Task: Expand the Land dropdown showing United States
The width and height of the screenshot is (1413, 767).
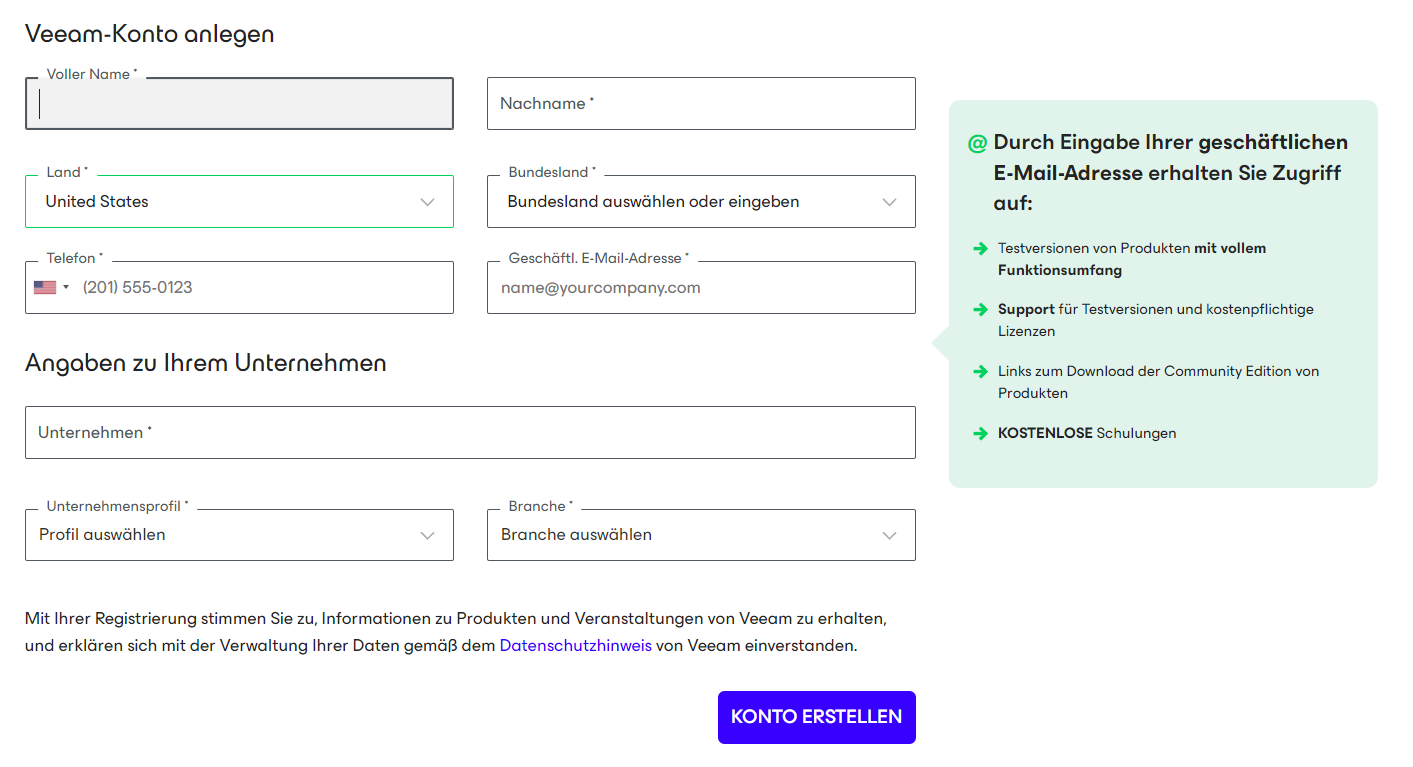Action: (239, 201)
